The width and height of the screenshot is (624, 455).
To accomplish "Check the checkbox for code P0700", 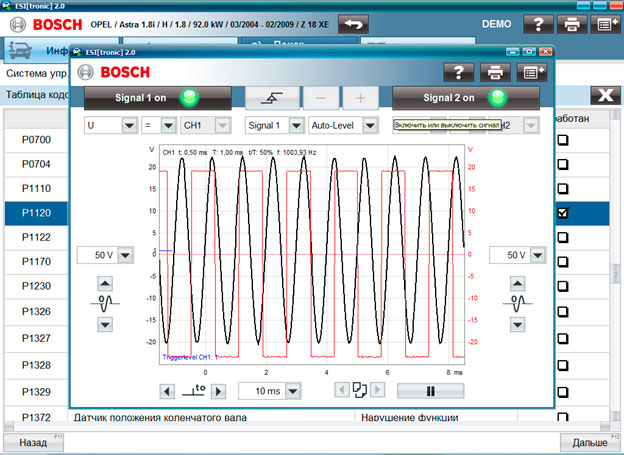I will click(563, 142).
